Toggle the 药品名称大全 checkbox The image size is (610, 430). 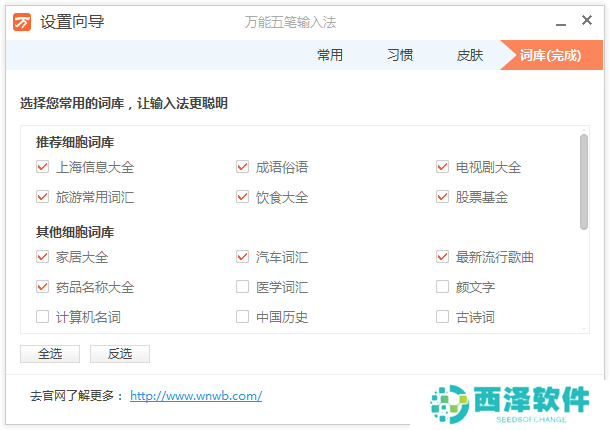pyautogui.click(x=42, y=287)
